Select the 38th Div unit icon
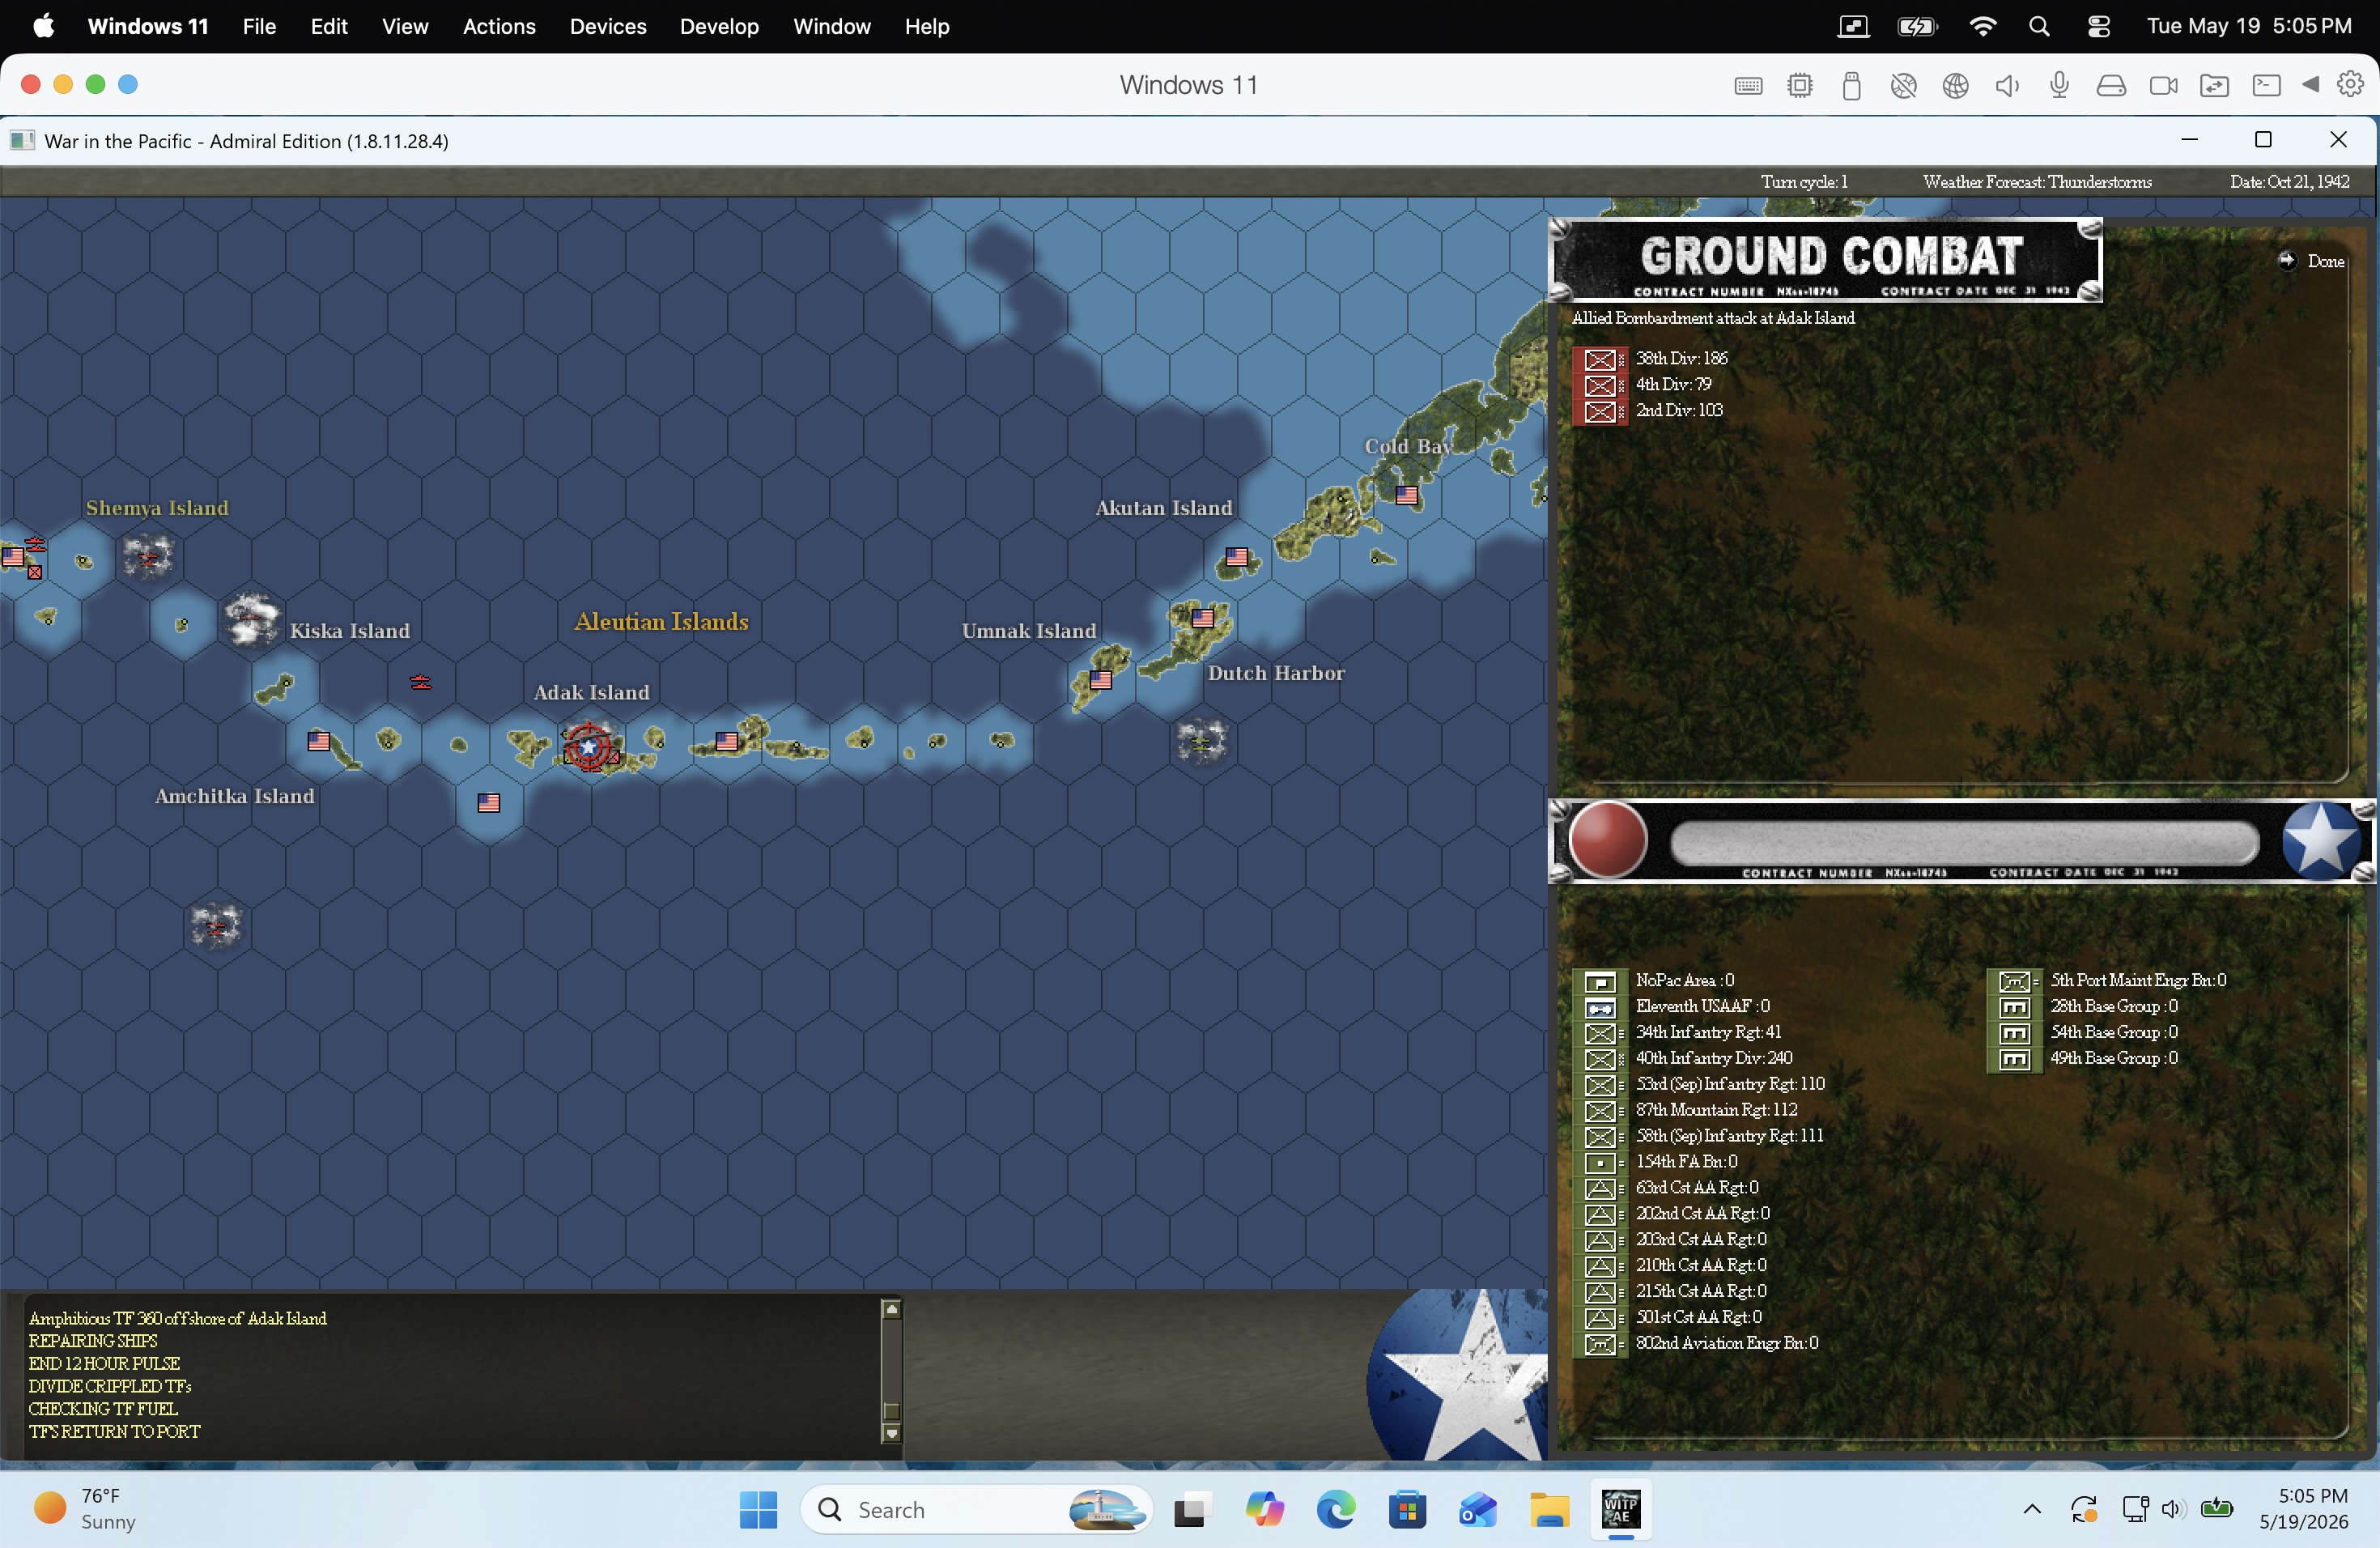Viewport: 2380px width, 1548px height. click(x=1600, y=360)
